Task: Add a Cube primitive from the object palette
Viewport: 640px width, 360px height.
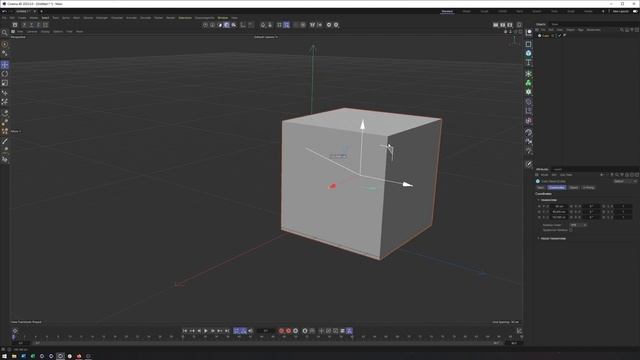Action: tap(529, 53)
